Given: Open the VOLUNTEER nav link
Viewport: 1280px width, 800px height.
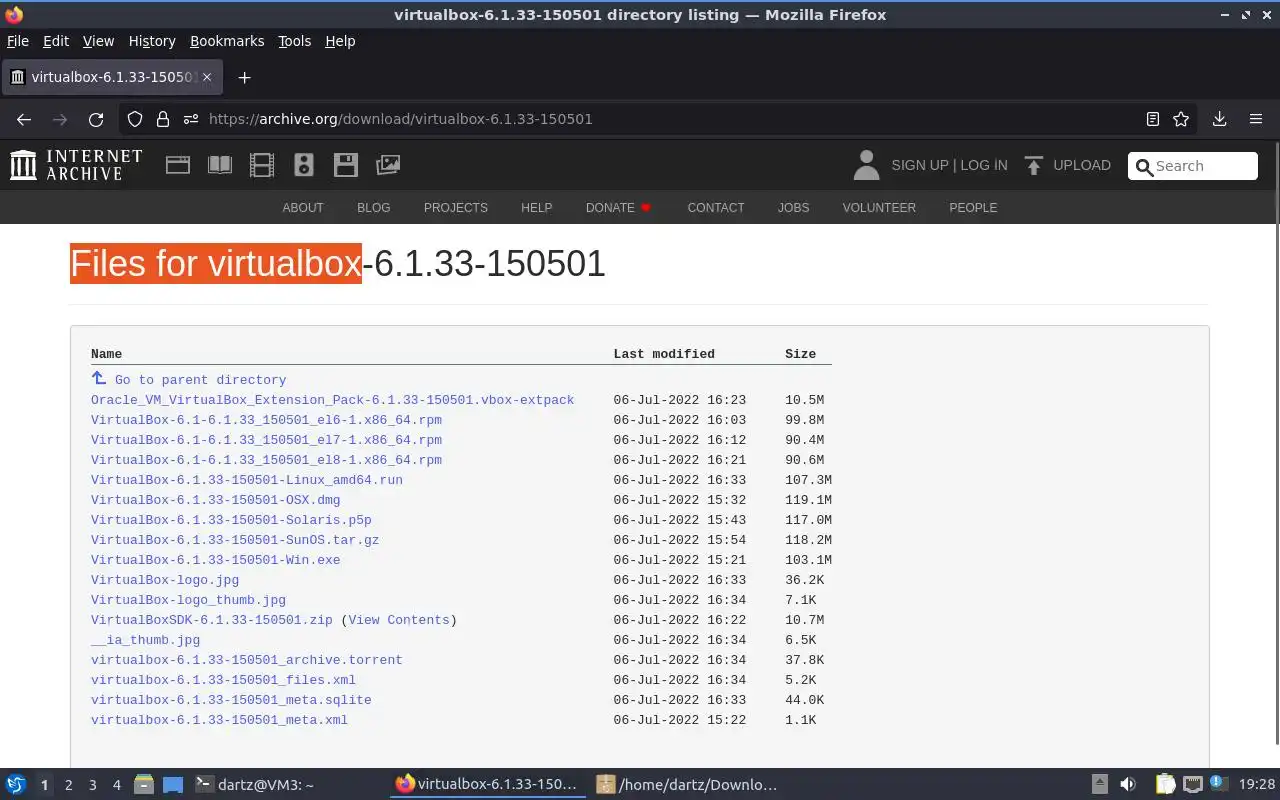Looking at the screenshot, I should (879, 208).
